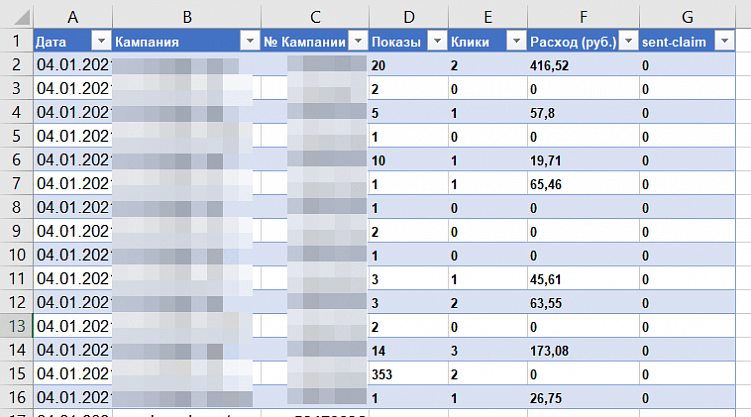Image resolution: width=751 pixels, height=417 pixels.
Task: Select the Показы cell showing 10
Action: pyautogui.click(x=409, y=160)
